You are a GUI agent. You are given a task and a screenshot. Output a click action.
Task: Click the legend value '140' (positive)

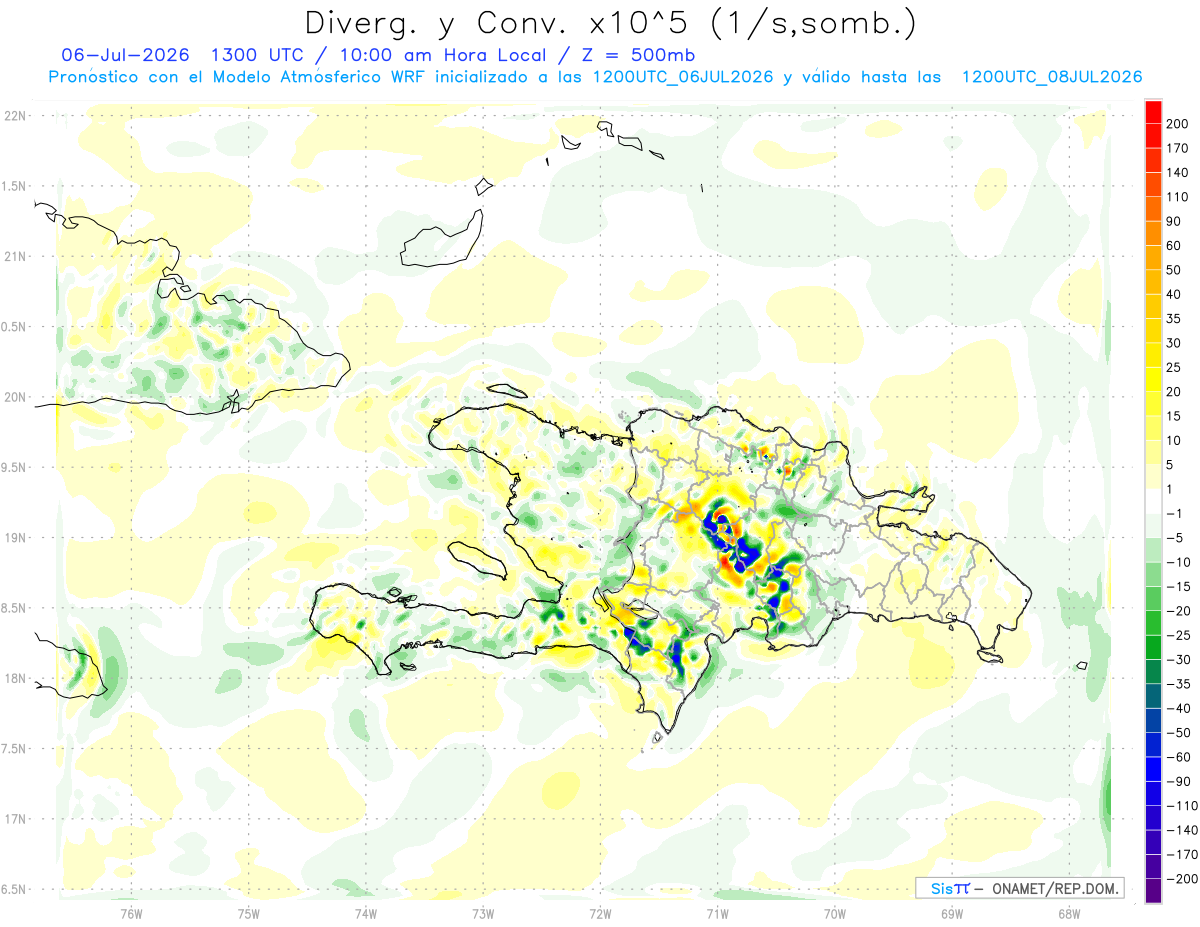pos(1177,172)
